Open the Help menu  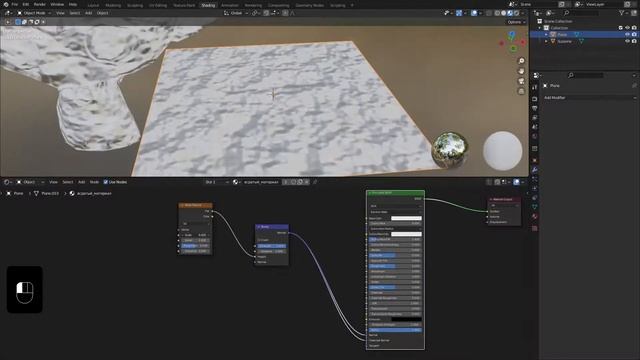pyautogui.click(x=73, y=4)
